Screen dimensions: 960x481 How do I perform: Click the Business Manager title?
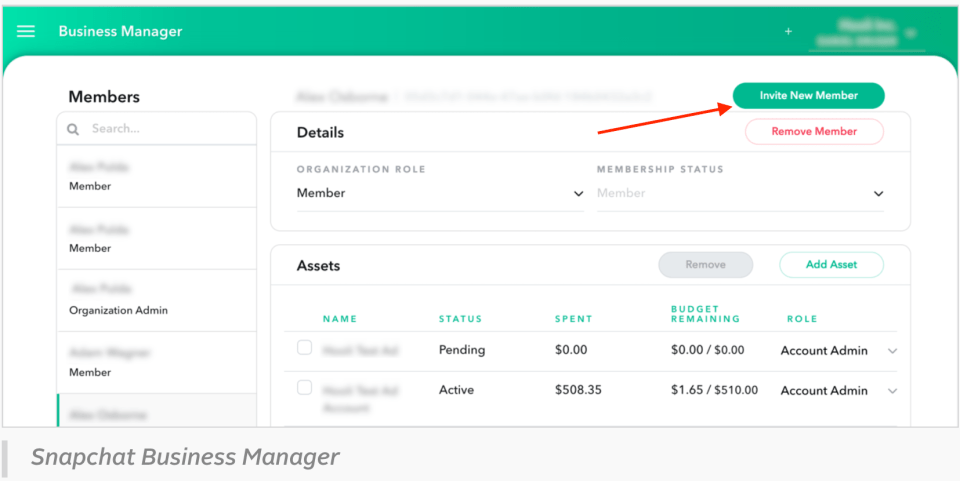[121, 31]
